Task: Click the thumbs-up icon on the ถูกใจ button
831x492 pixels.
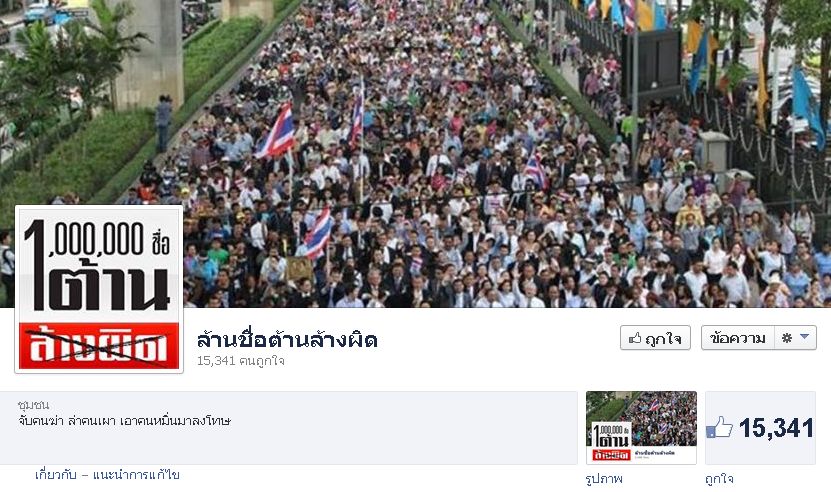Action: click(635, 338)
